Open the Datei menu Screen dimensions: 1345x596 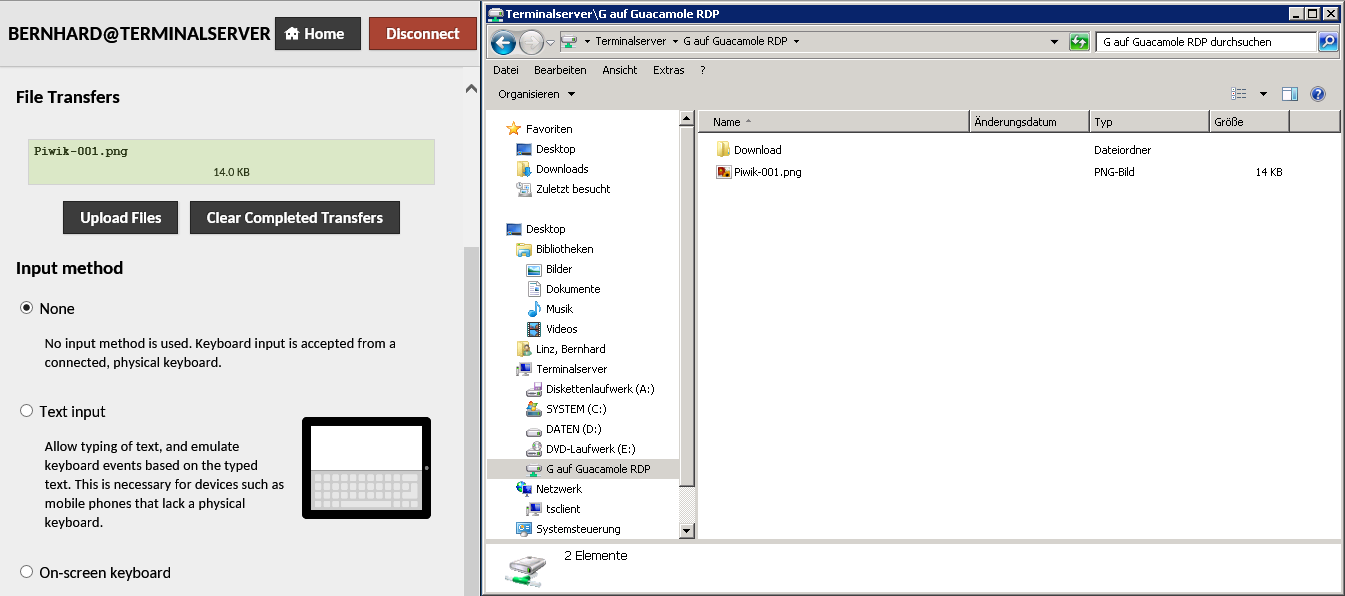[506, 70]
